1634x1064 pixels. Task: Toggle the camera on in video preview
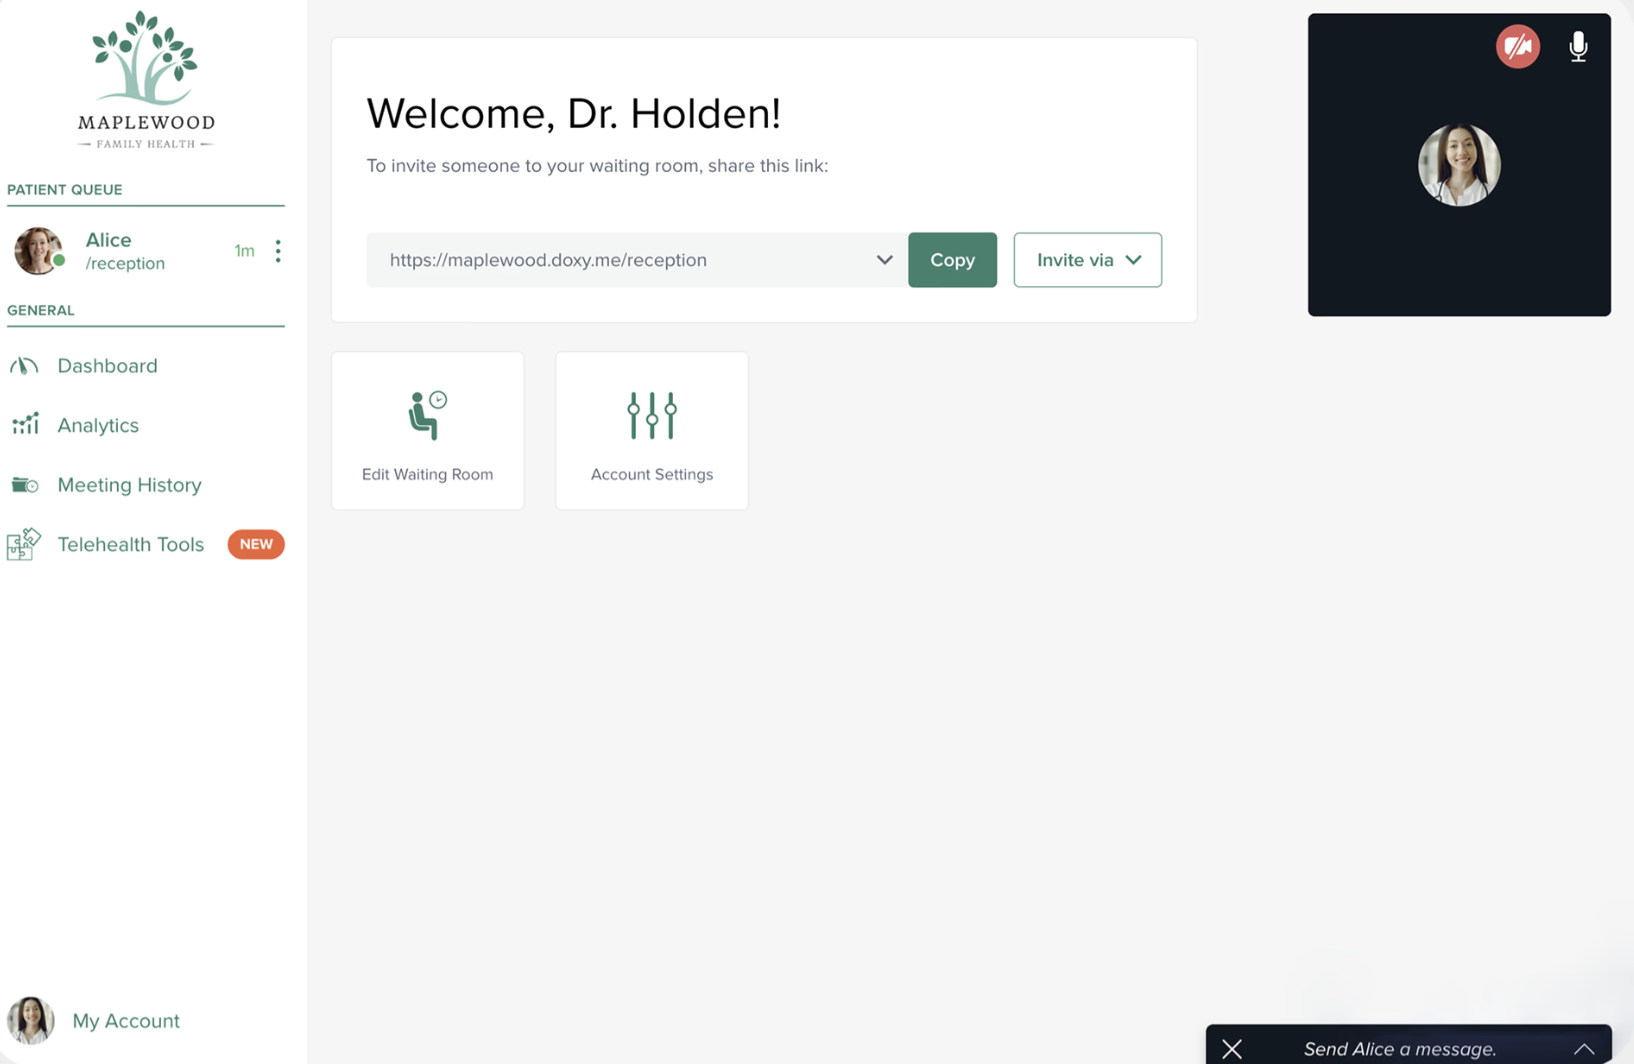click(x=1517, y=47)
